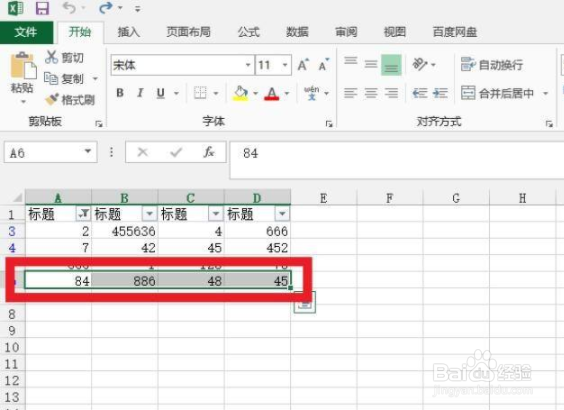Image resolution: width=564 pixels, height=410 pixels.
Task: Set middle vertical alignment
Action: tap(370, 65)
